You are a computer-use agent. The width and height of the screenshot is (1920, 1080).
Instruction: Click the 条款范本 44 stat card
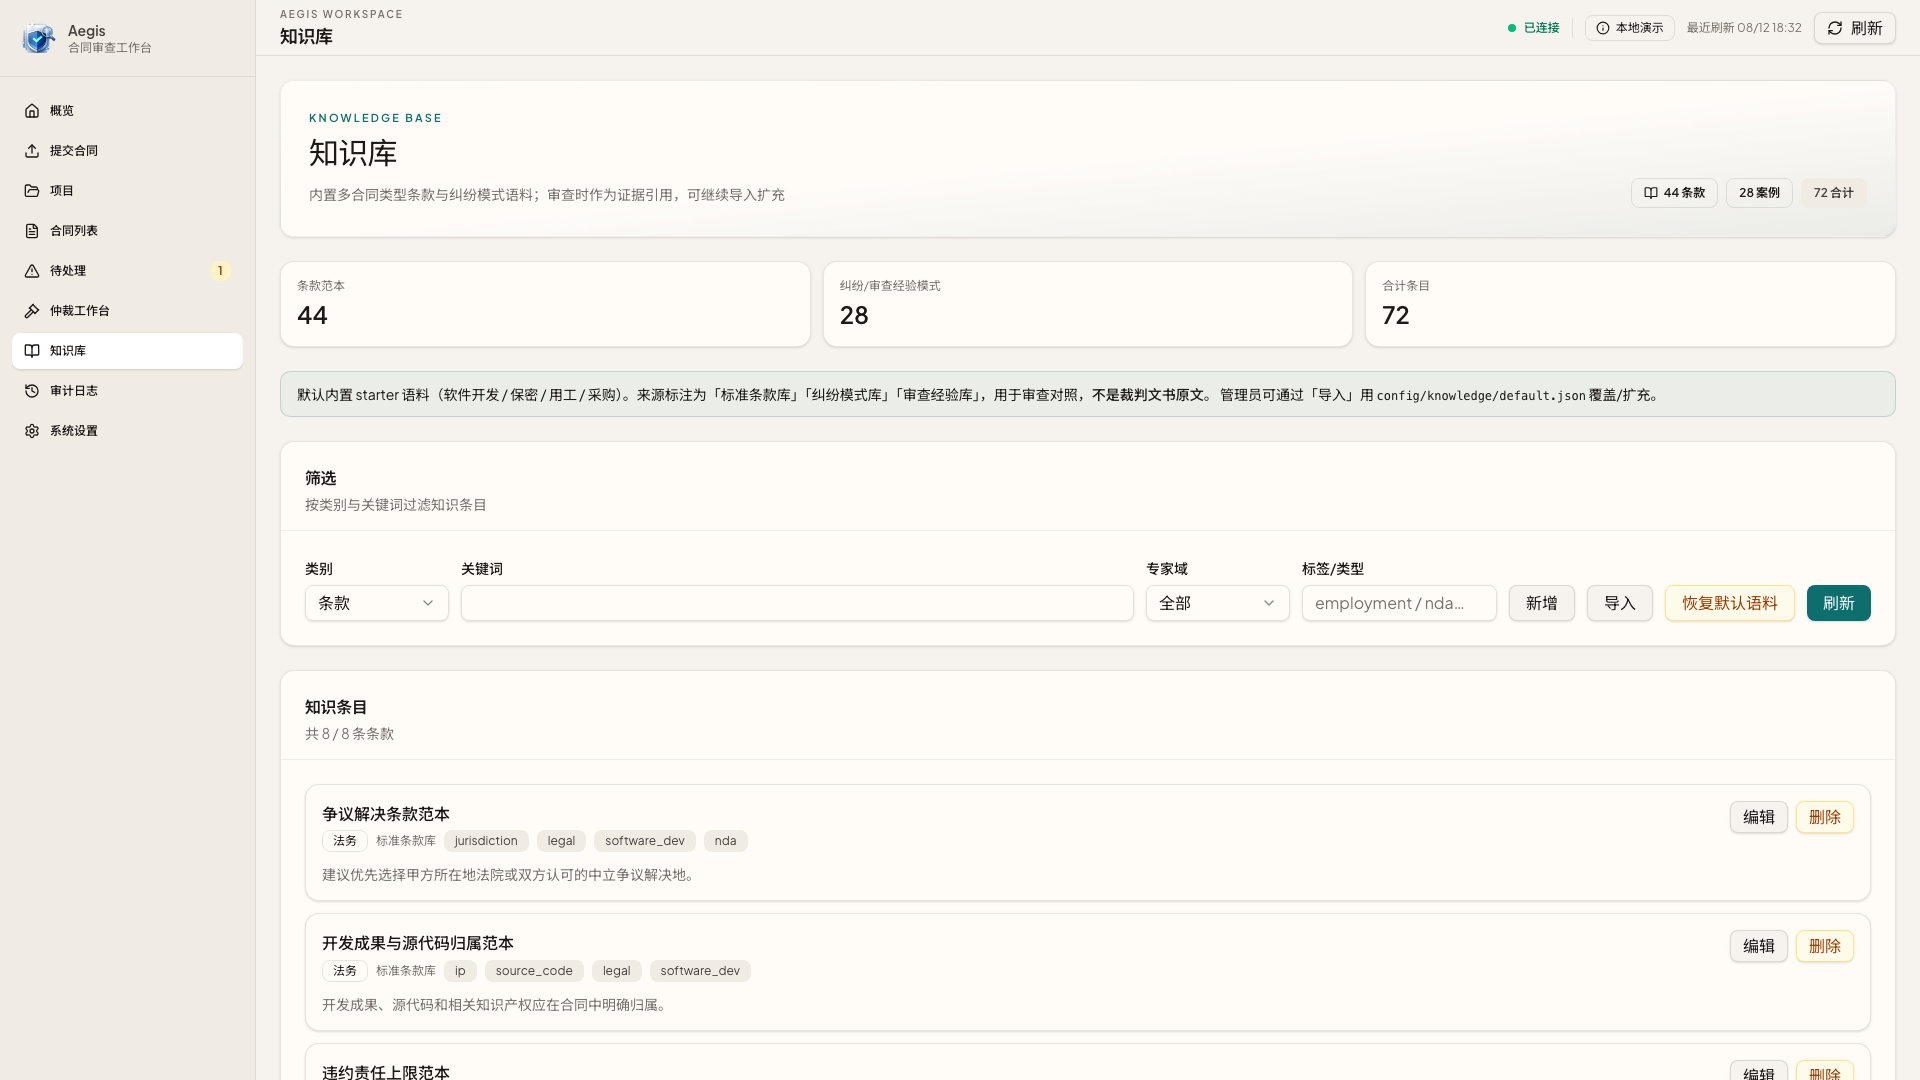tap(545, 304)
